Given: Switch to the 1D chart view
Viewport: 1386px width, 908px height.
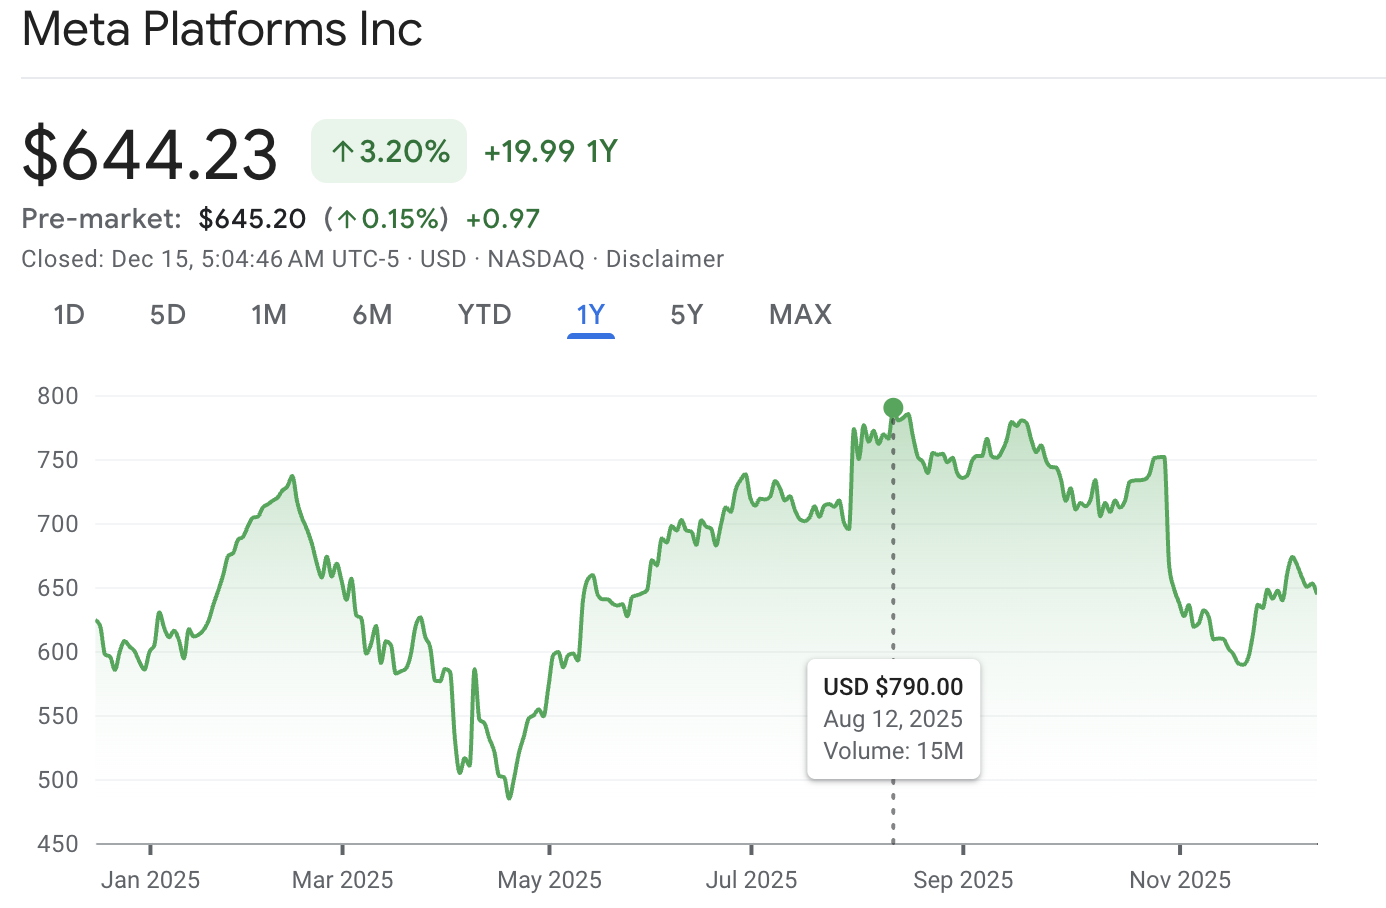Looking at the screenshot, I should [x=68, y=314].
